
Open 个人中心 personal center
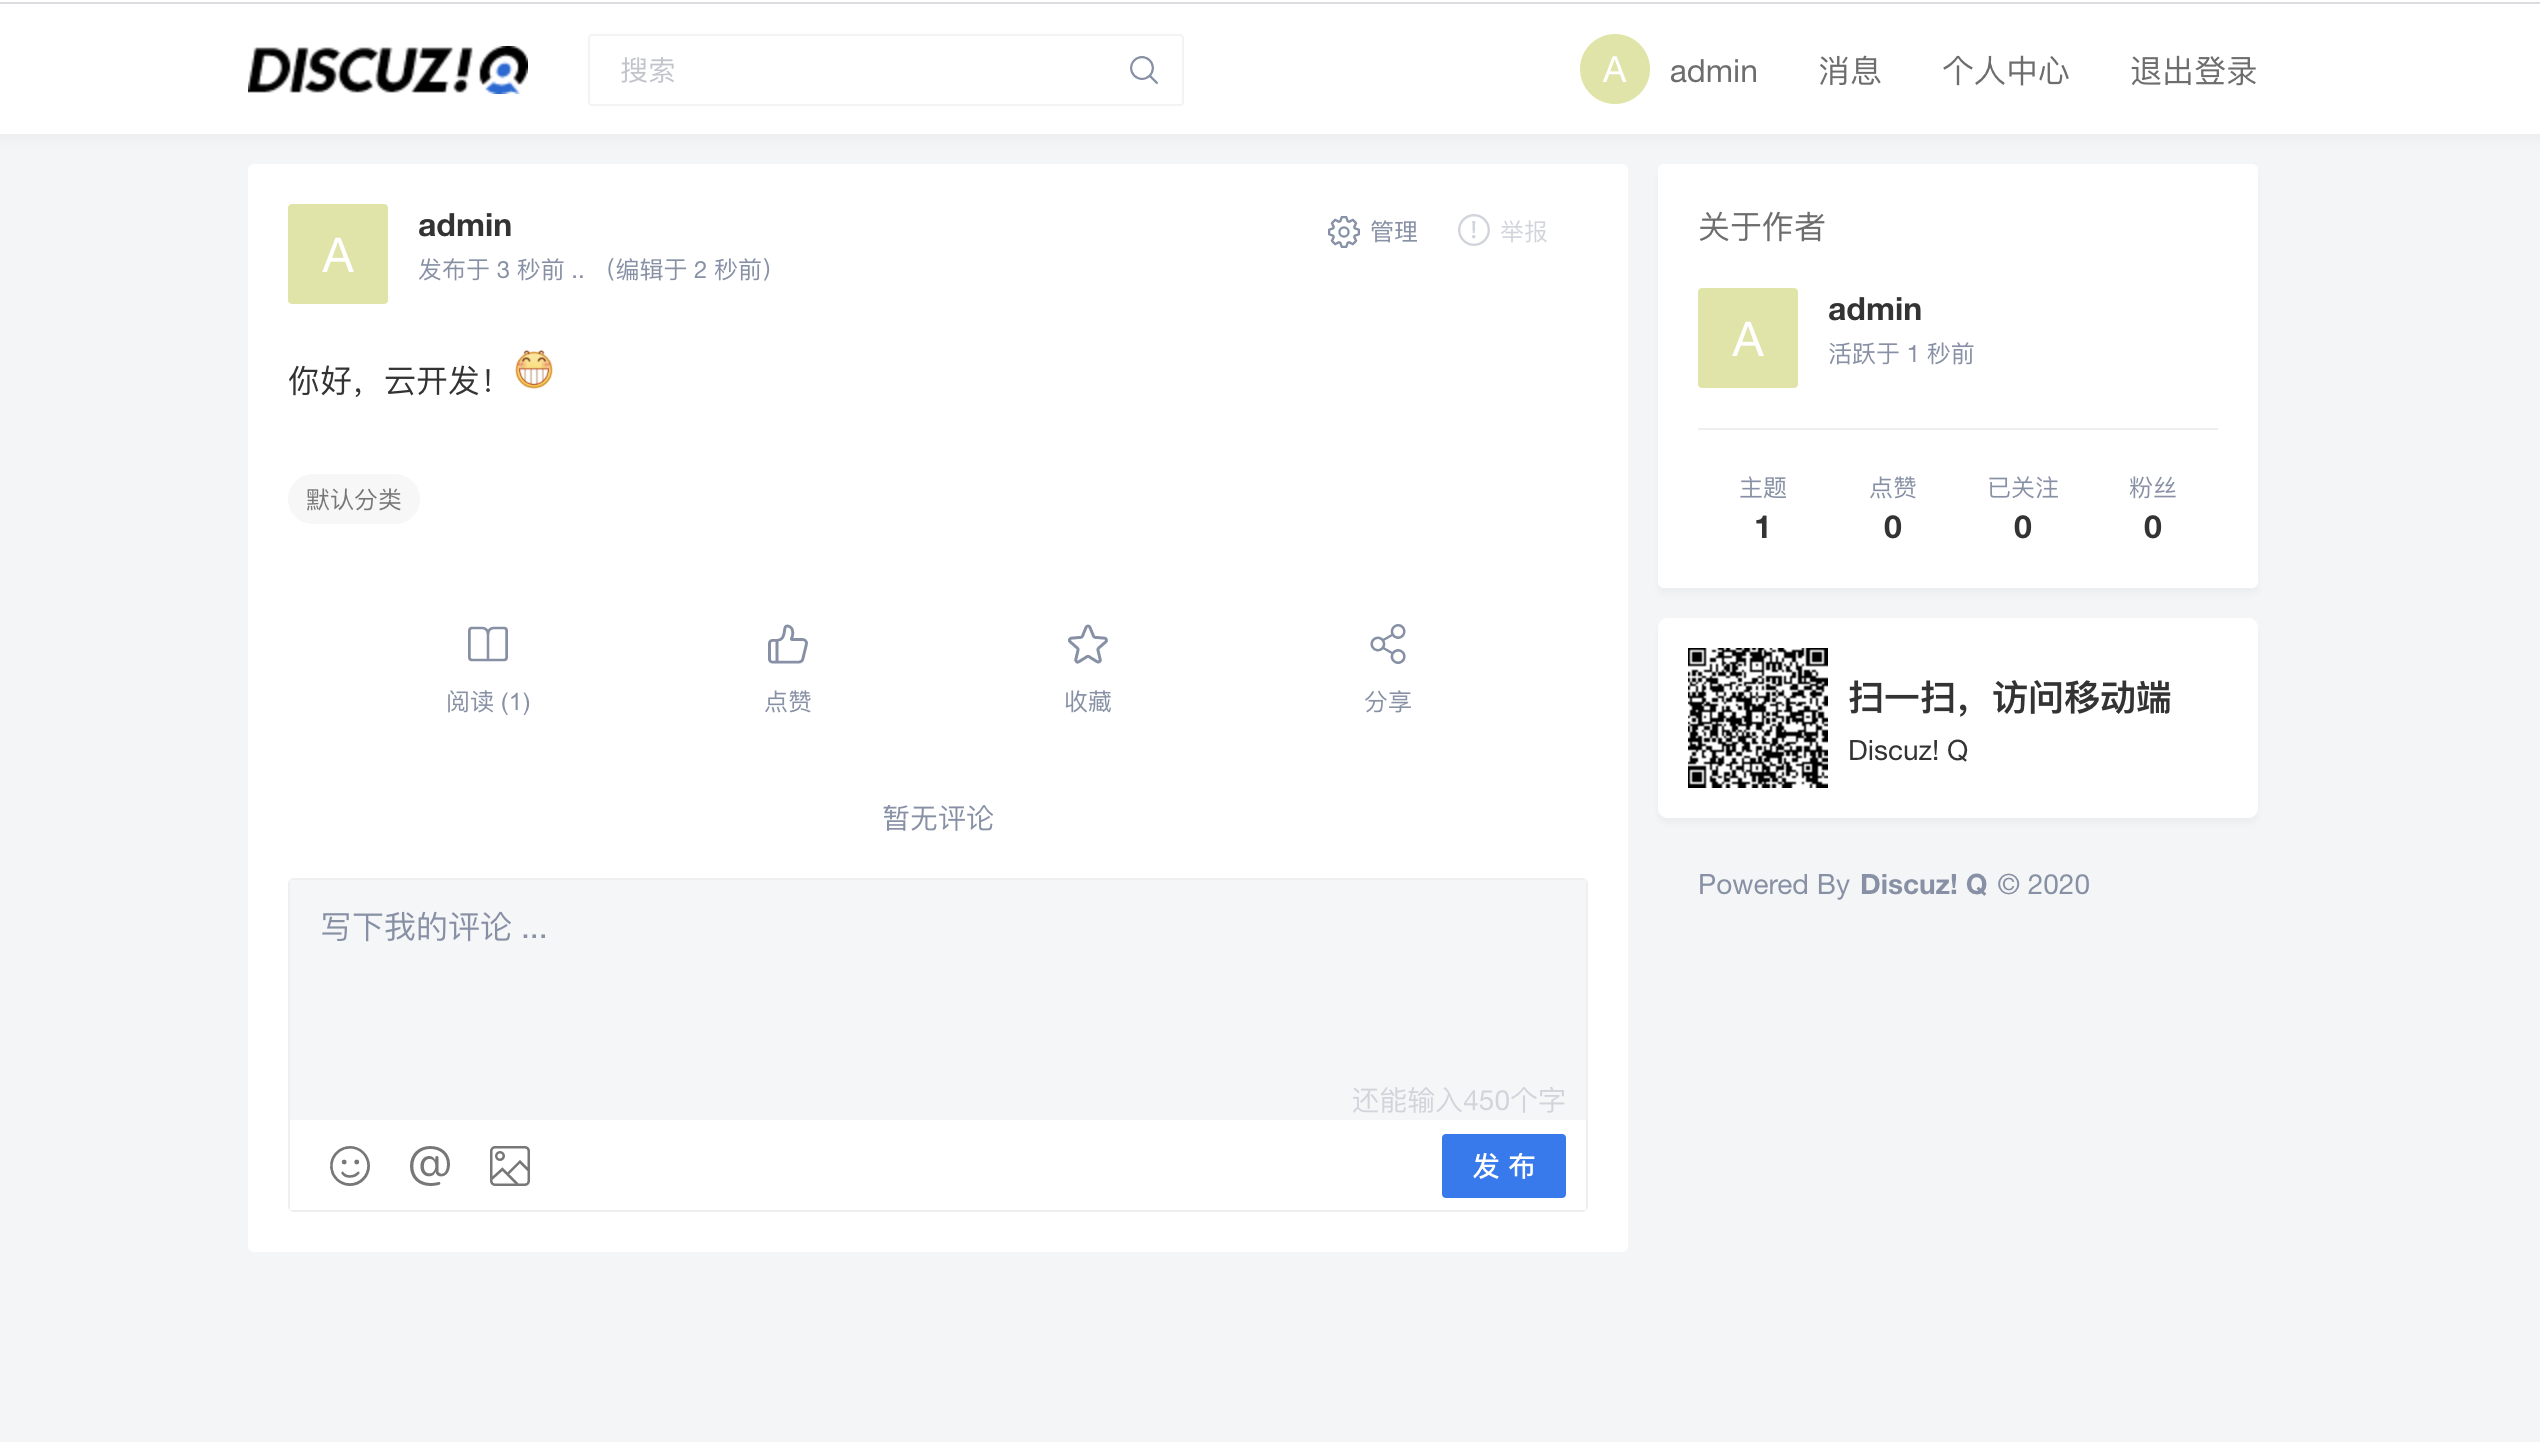click(2005, 70)
